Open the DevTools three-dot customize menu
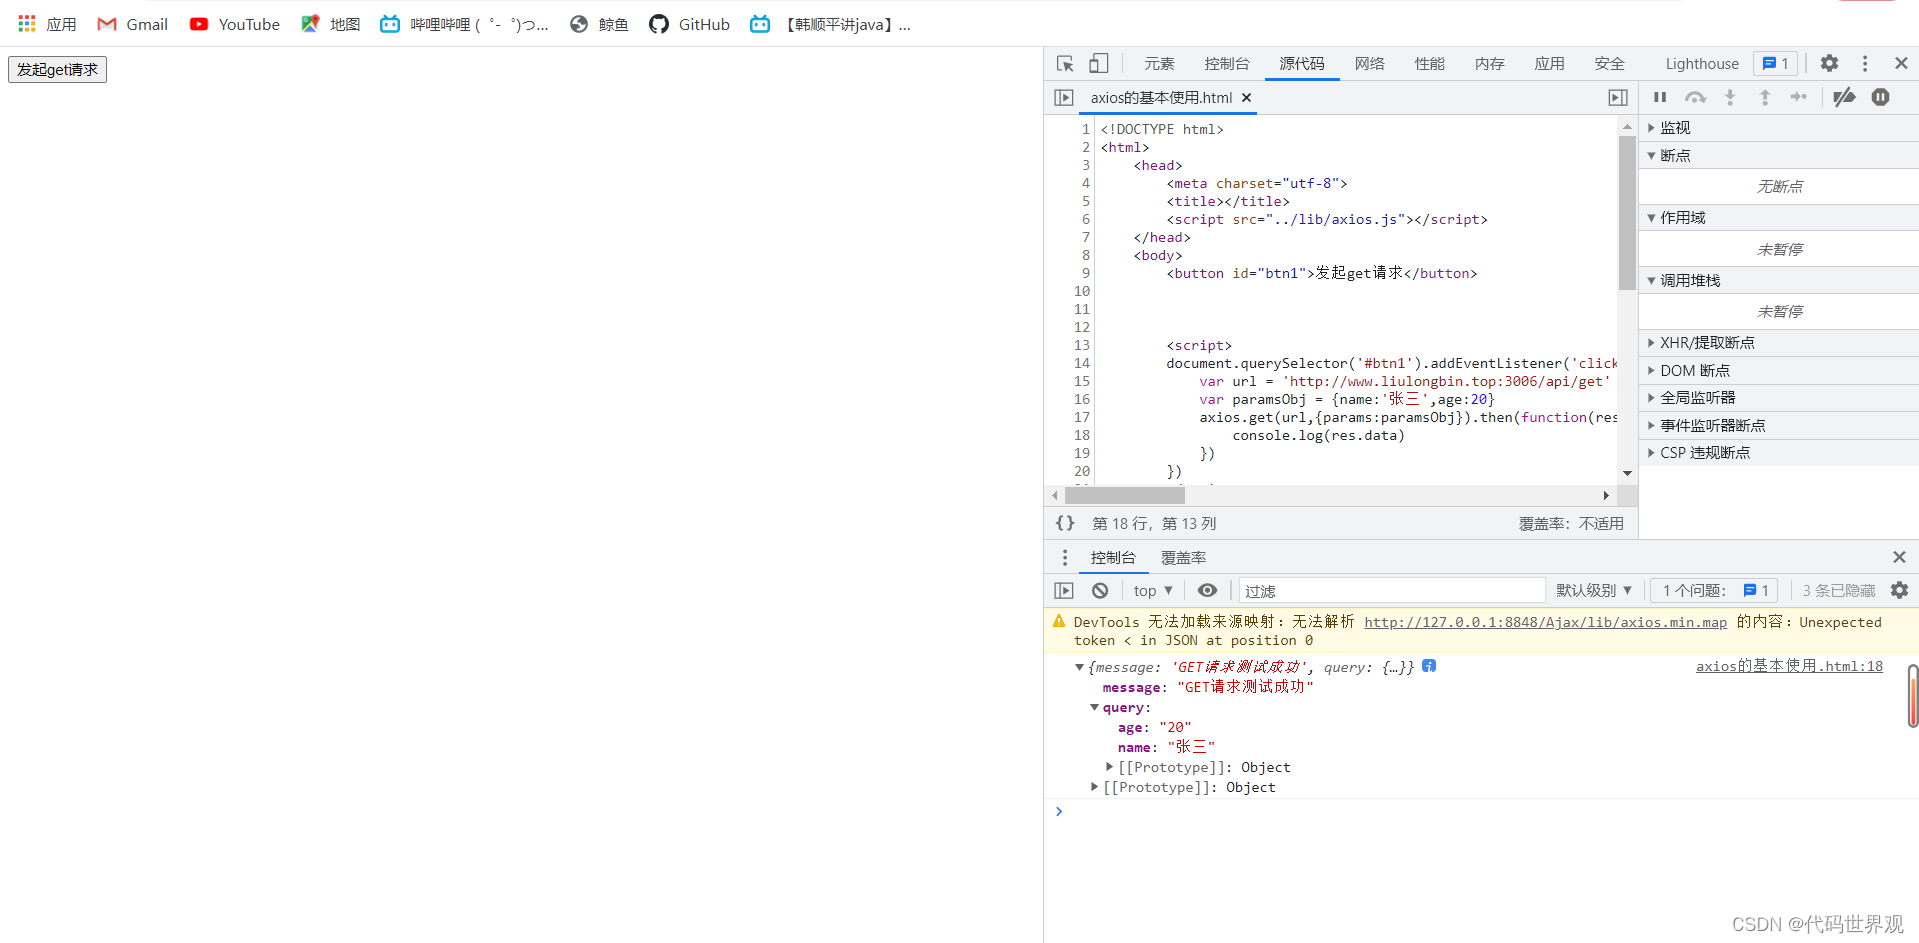1919x943 pixels. 1865,63
